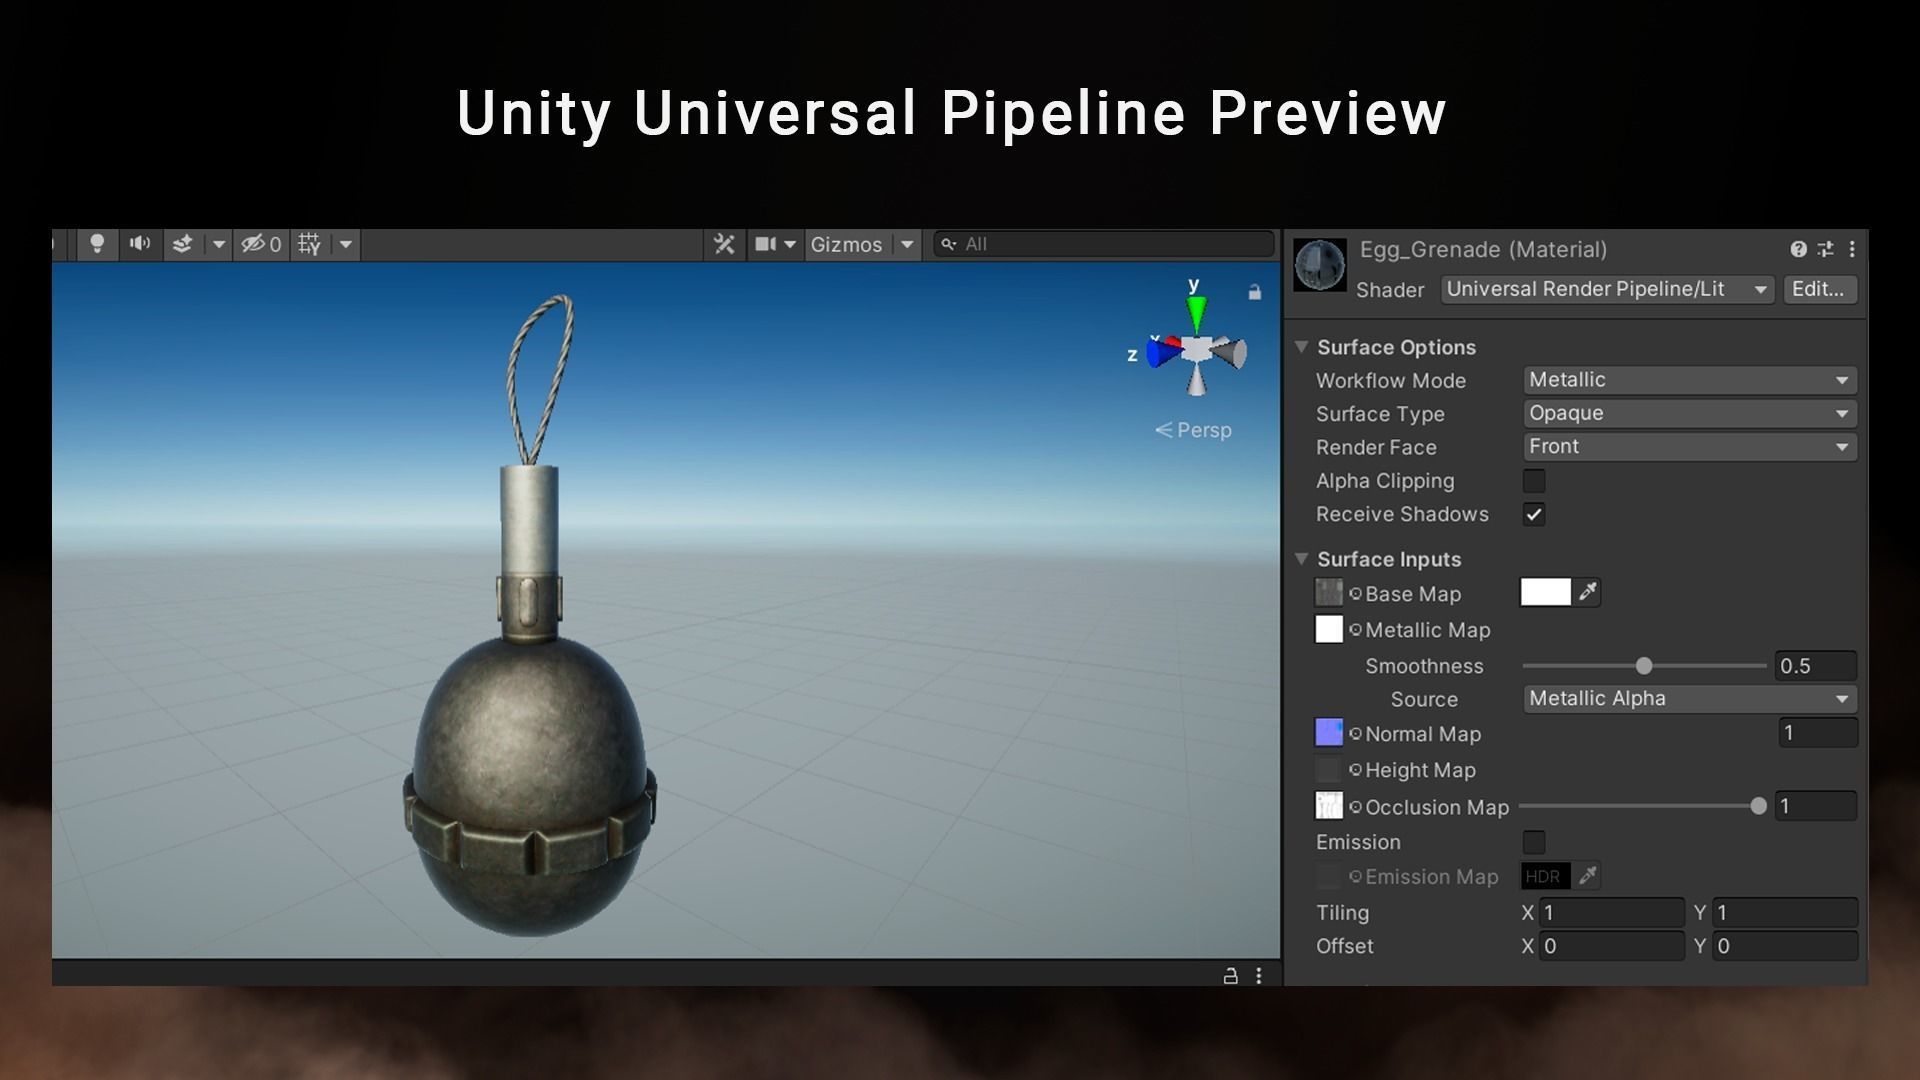The width and height of the screenshot is (1920, 1080).
Task: Toggle scene lighting bulb icon
Action: [x=97, y=244]
